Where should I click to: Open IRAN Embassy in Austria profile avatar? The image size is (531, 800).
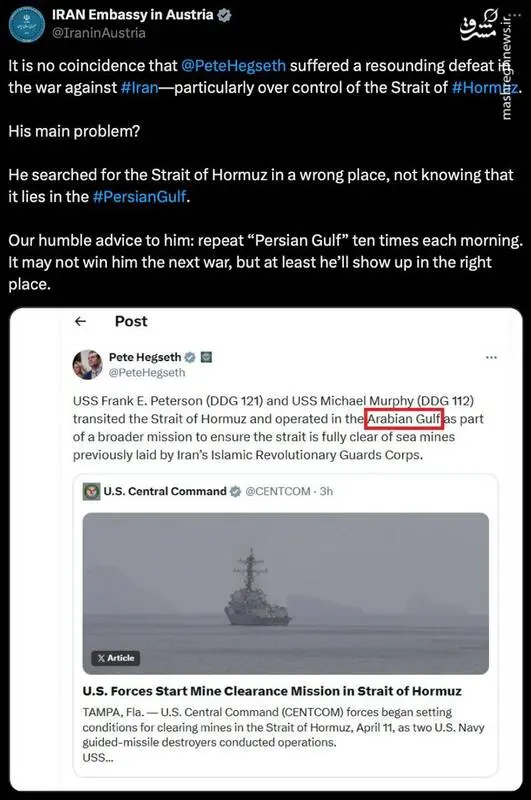point(27,24)
